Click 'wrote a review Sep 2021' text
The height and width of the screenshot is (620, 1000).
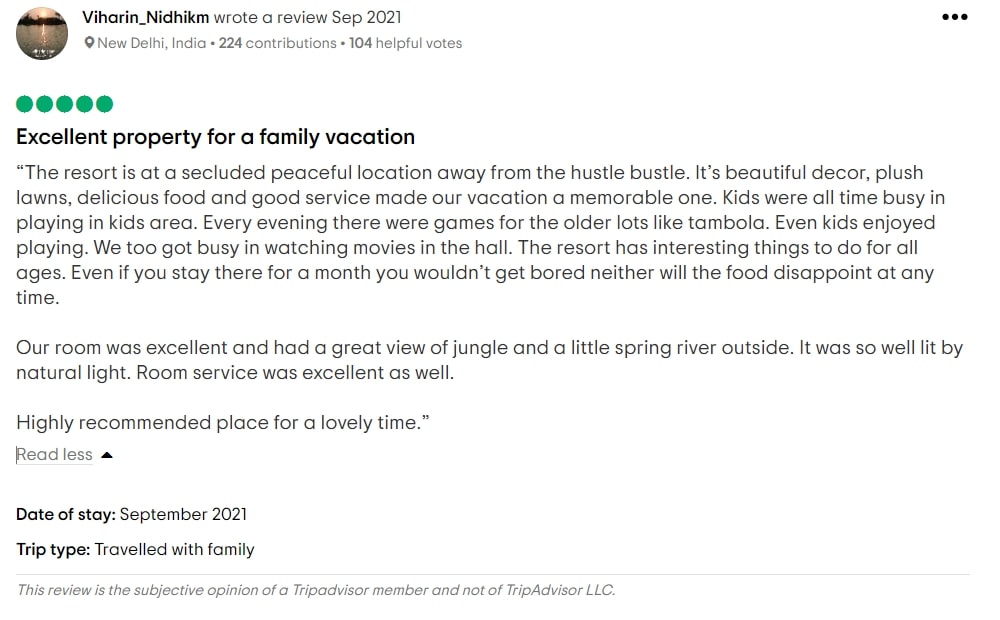click(307, 17)
